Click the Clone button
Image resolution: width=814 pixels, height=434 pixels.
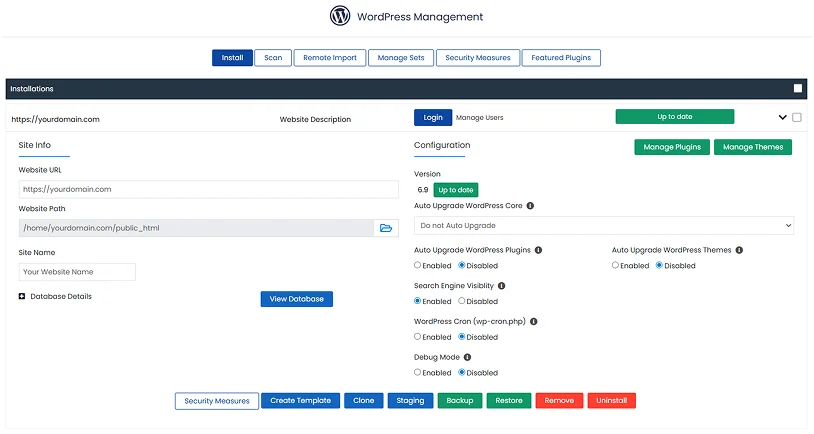click(363, 400)
